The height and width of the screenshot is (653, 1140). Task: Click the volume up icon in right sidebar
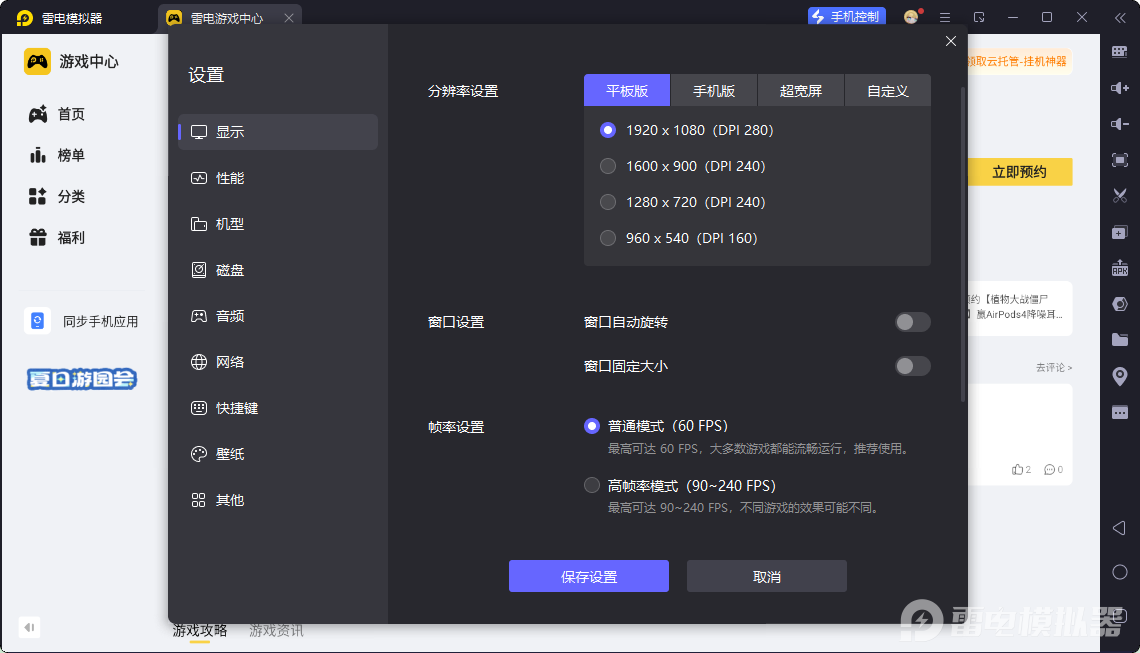(1120, 88)
